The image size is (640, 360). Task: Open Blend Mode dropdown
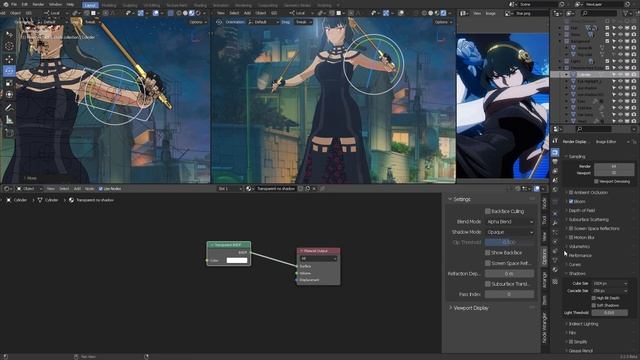coord(509,222)
